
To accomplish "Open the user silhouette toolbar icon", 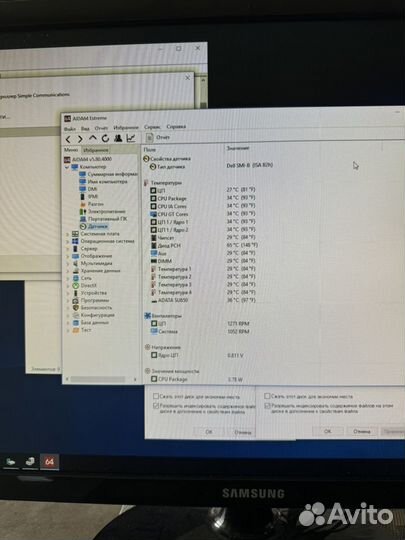I will pos(118,138).
